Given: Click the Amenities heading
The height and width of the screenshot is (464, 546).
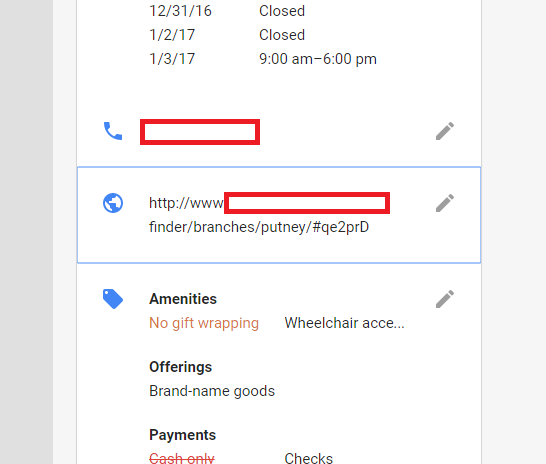Looking at the screenshot, I should point(183,299).
